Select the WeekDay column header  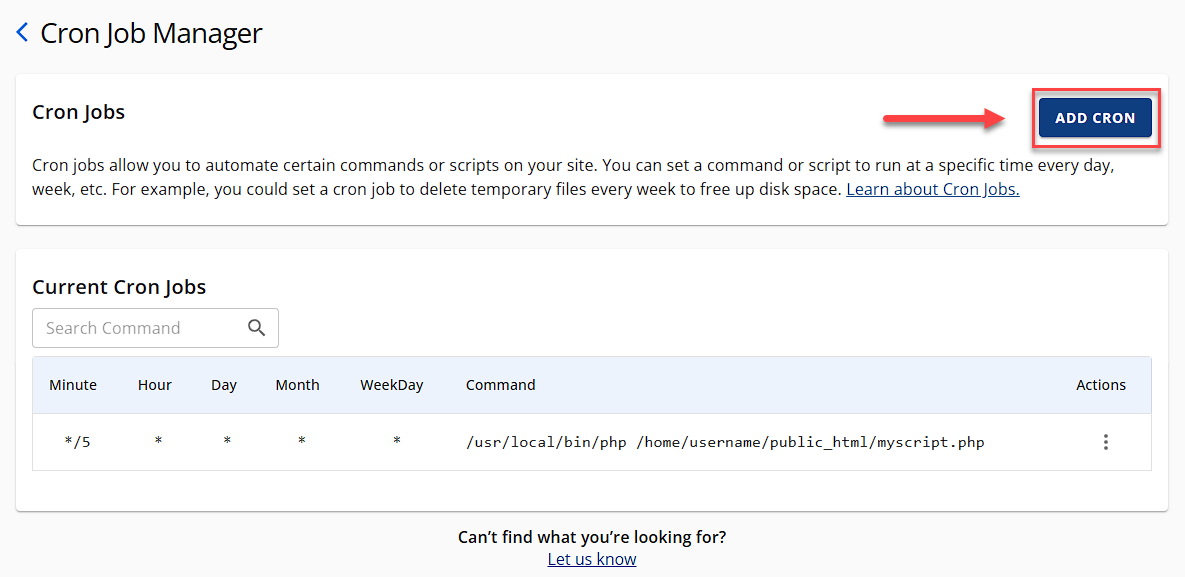click(392, 384)
